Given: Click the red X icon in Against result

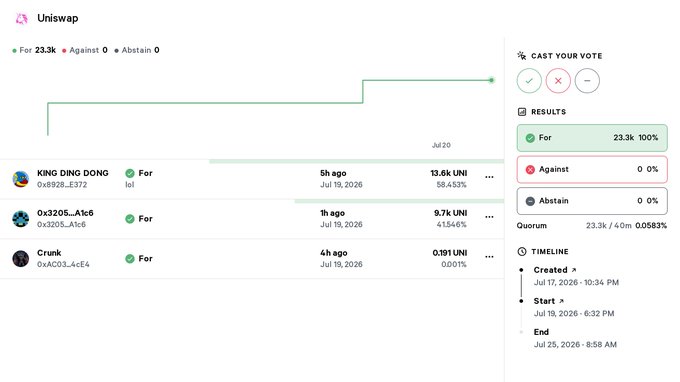Looking at the screenshot, I should click(x=530, y=170).
